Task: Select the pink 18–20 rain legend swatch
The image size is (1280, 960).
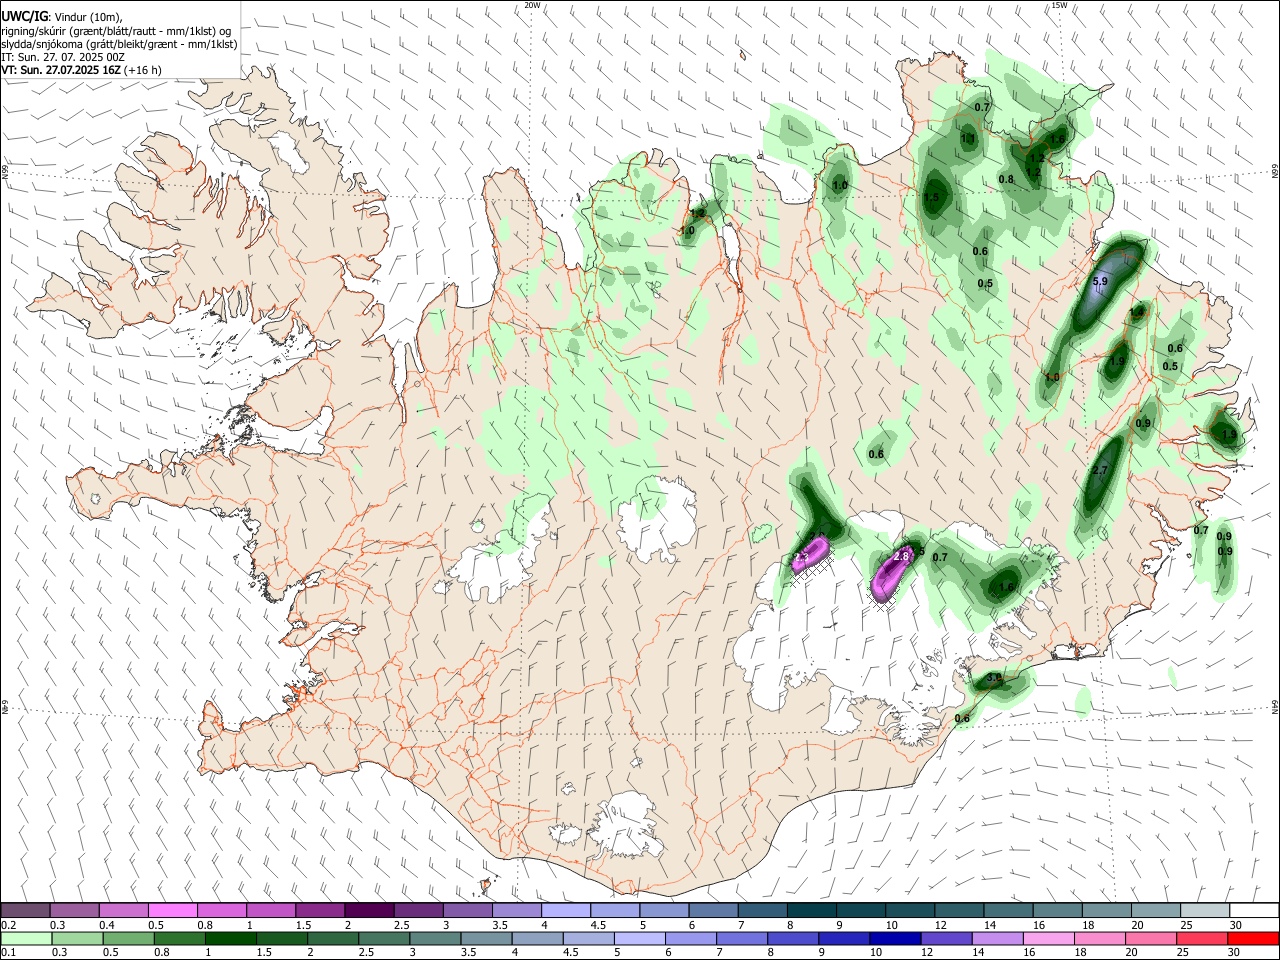Action: coord(1100,939)
